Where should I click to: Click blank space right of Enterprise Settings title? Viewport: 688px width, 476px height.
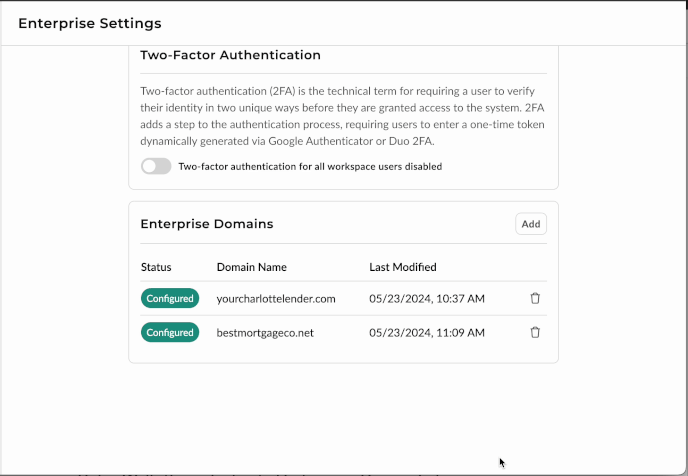[x=420, y=23]
